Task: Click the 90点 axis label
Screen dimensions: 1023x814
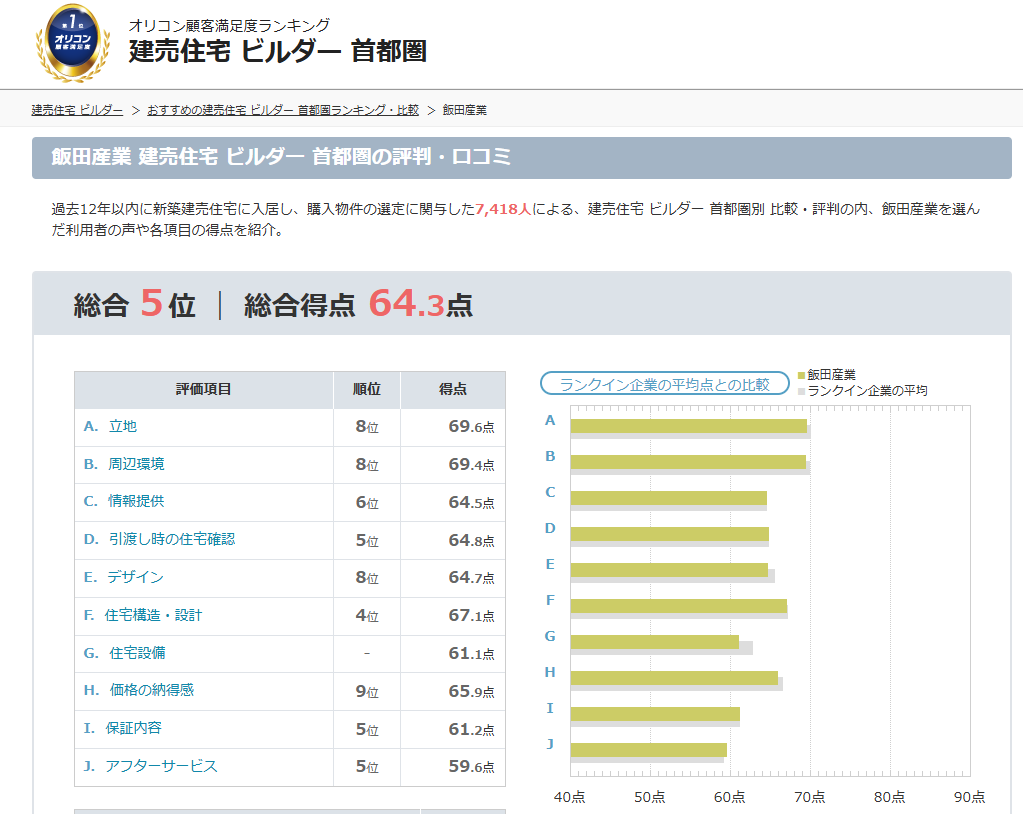Action: coord(970,797)
